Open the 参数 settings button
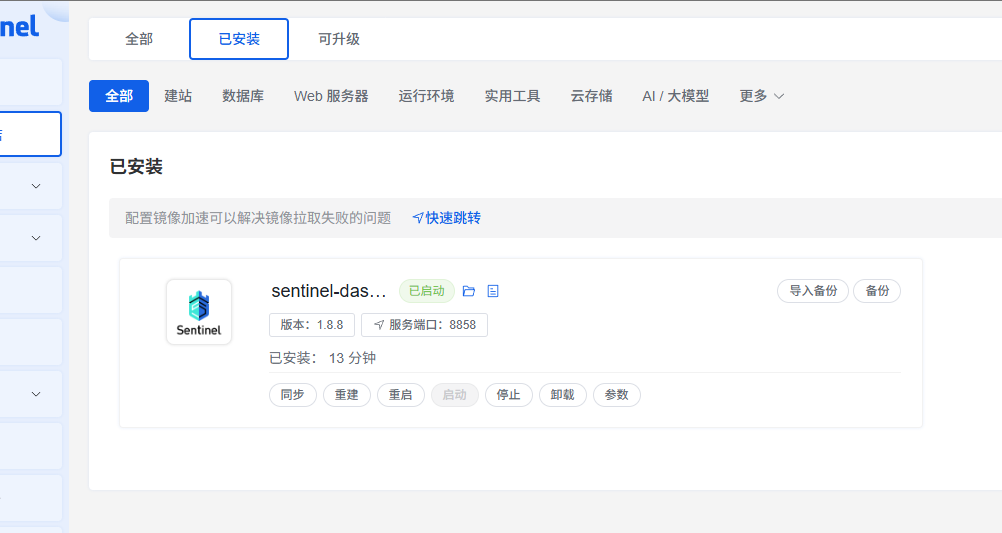The image size is (1002, 533). tap(617, 395)
